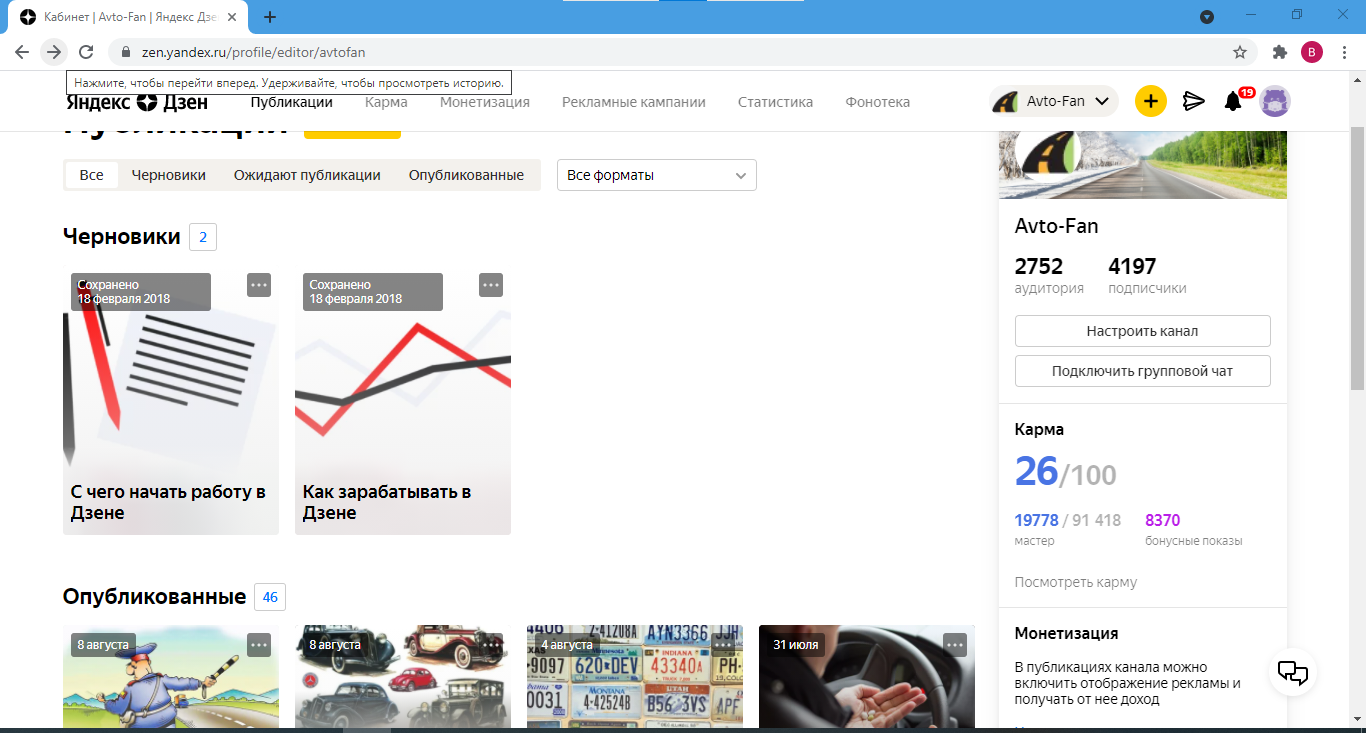Open the 31 июля steering wheel publication
The height and width of the screenshot is (733, 1366).
click(867, 676)
